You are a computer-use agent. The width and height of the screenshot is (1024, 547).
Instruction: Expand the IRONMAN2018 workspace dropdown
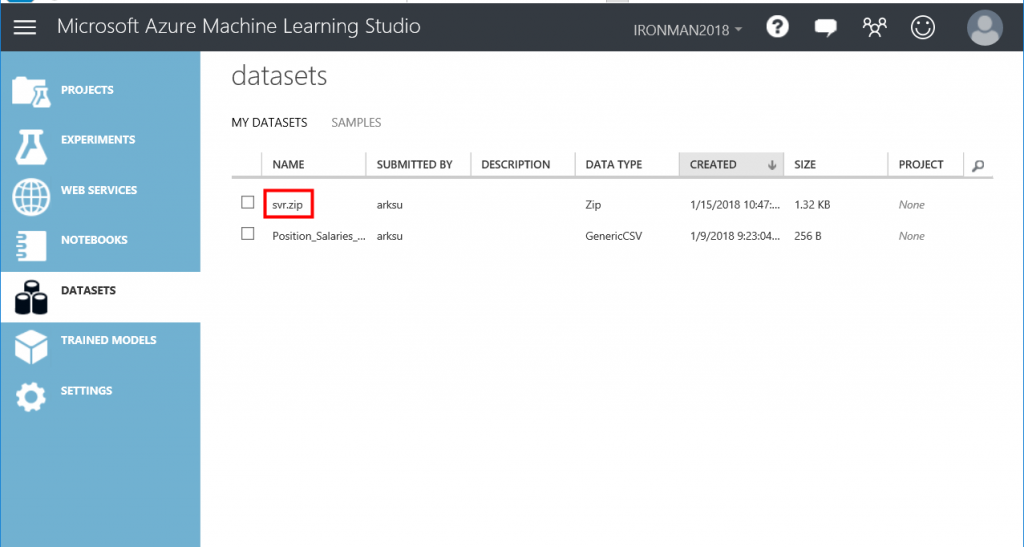pyautogui.click(x=688, y=30)
